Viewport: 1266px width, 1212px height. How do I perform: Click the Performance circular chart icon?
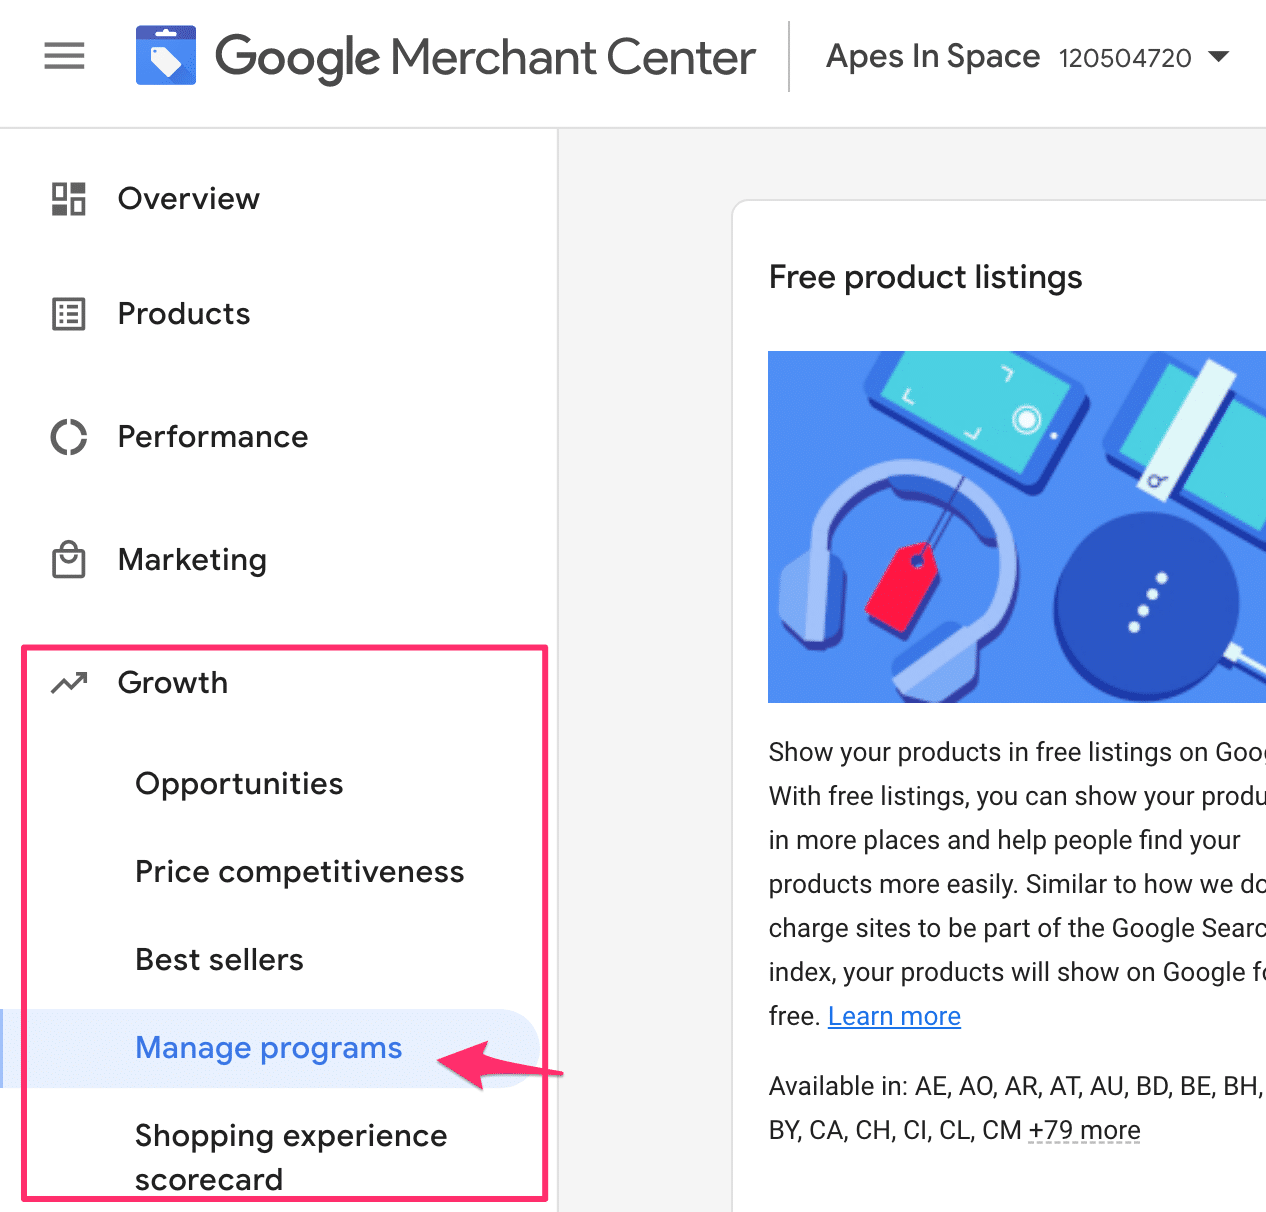(69, 437)
